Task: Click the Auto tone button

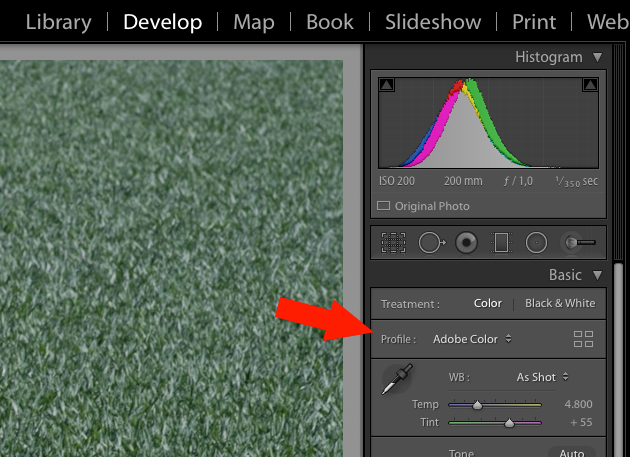Action: click(x=572, y=453)
